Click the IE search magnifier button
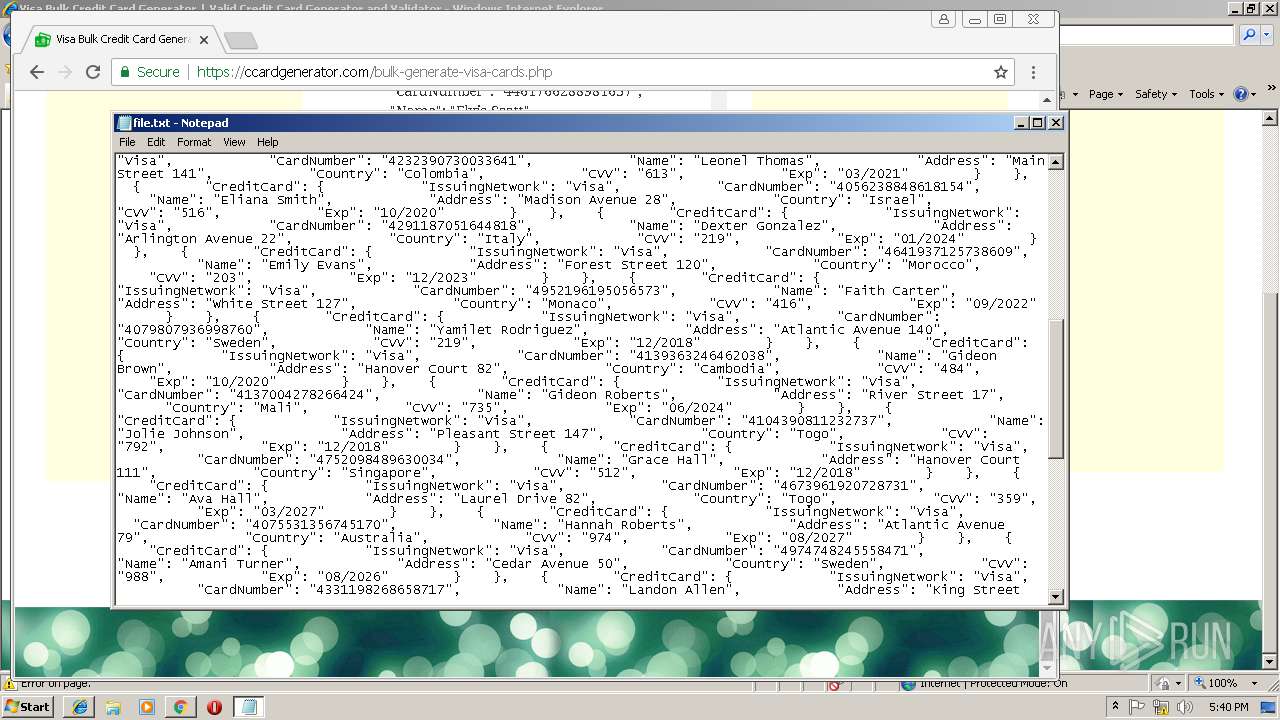Screen dimensions: 1280x720 pyautogui.click(x=1249, y=35)
